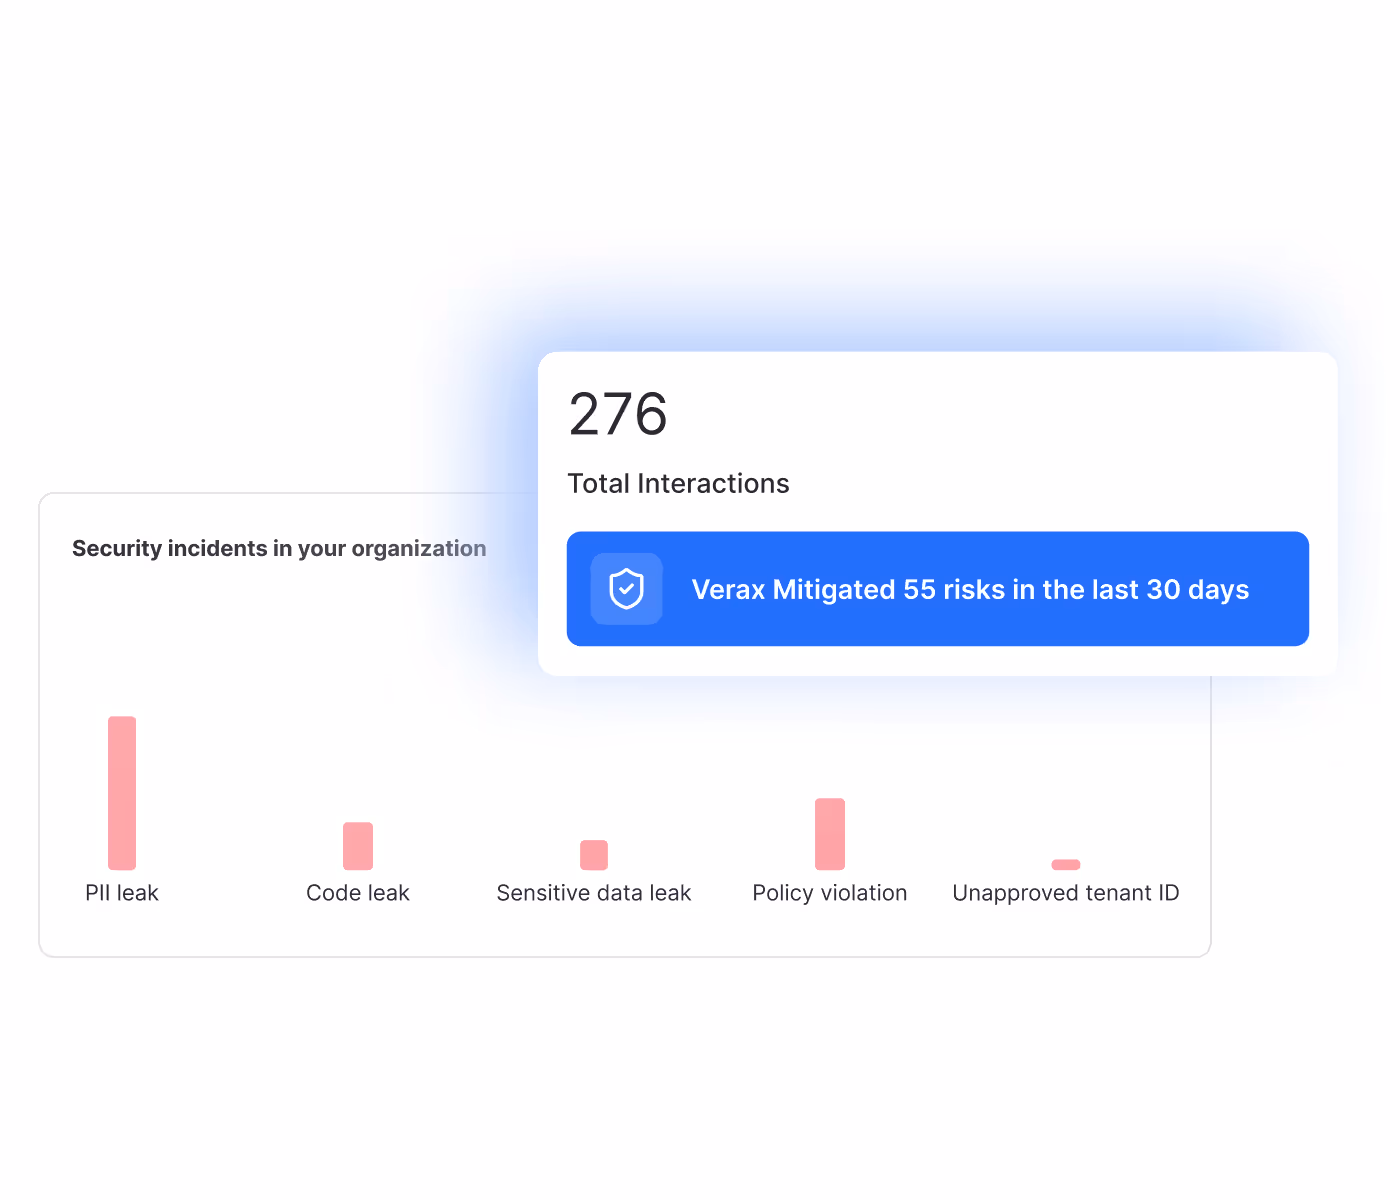Select the Policy violation bar
Viewport: 1400px width, 1200px height.
[x=830, y=834]
